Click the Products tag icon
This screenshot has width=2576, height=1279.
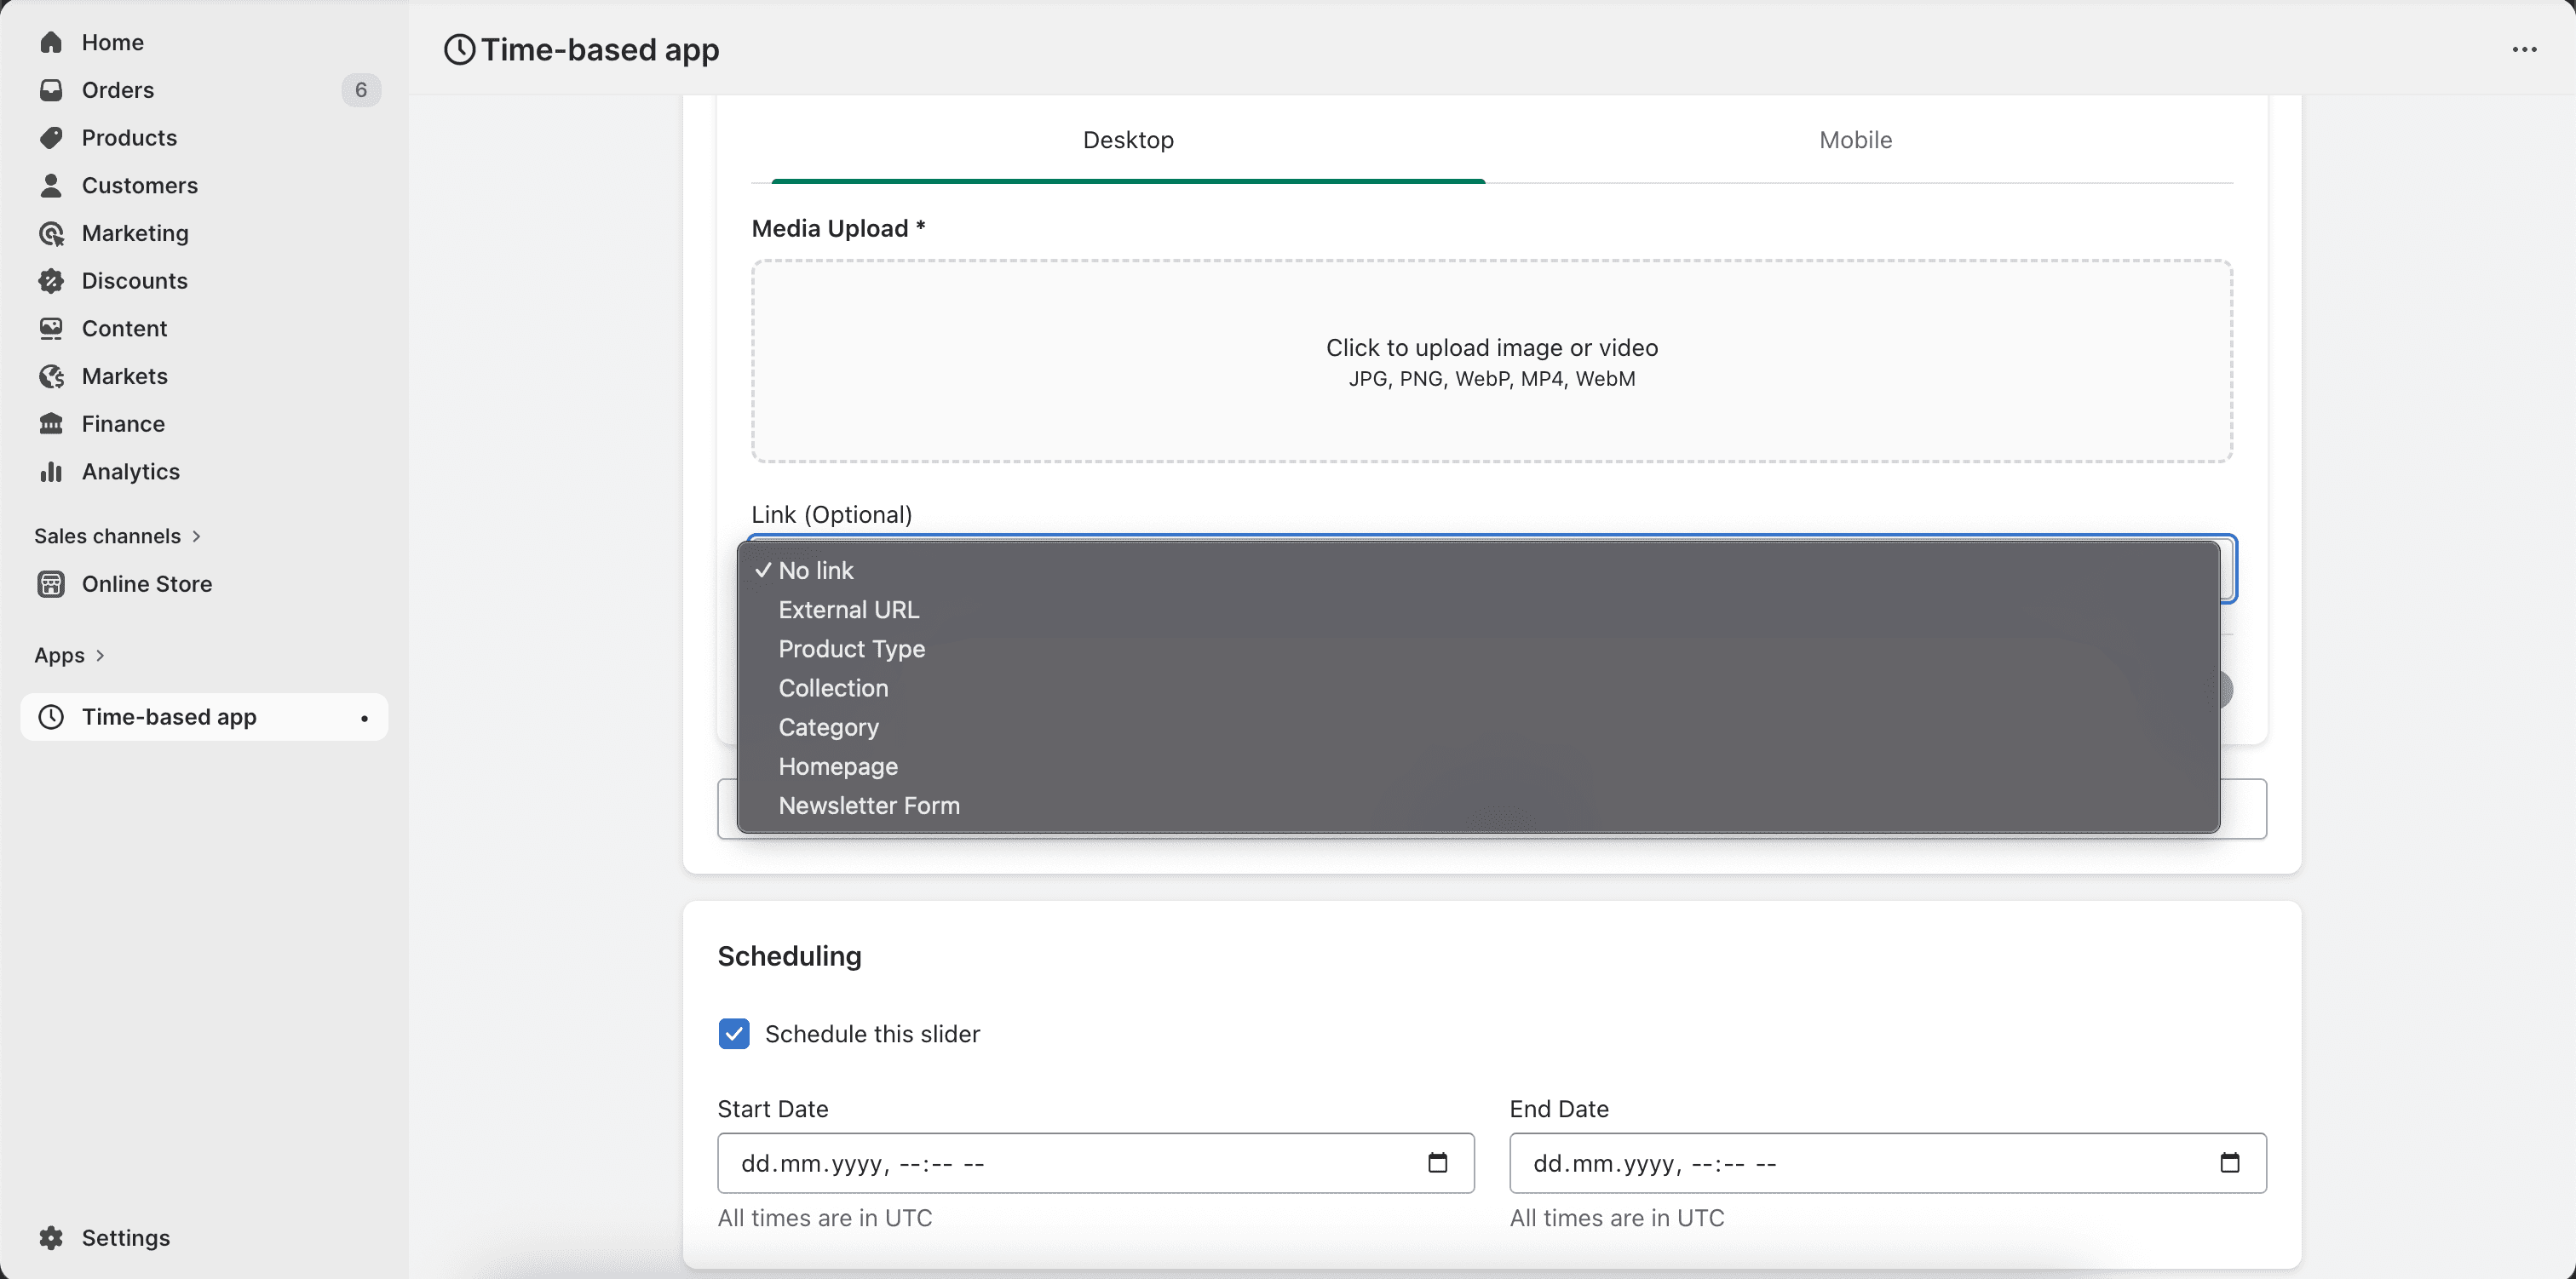[x=52, y=138]
